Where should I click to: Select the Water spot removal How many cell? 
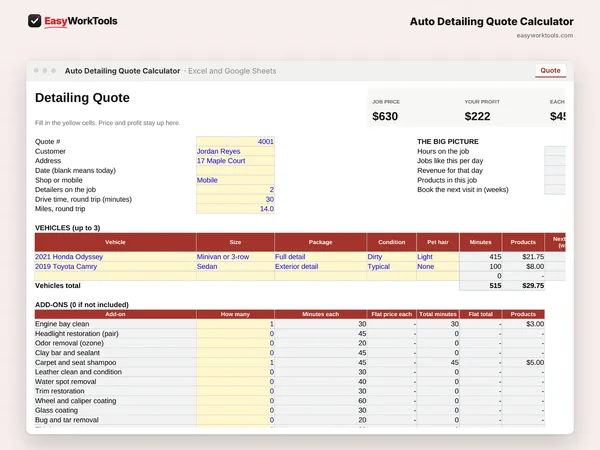tap(235, 382)
